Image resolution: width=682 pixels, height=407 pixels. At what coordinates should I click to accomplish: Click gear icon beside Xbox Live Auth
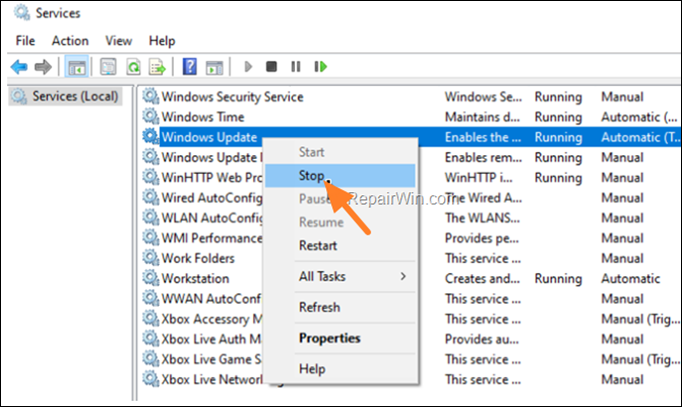(150, 339)
